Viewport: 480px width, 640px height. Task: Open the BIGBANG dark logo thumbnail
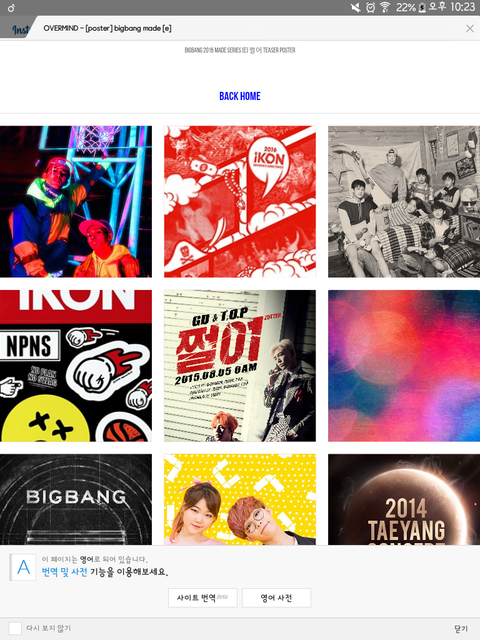coord(76,499)
